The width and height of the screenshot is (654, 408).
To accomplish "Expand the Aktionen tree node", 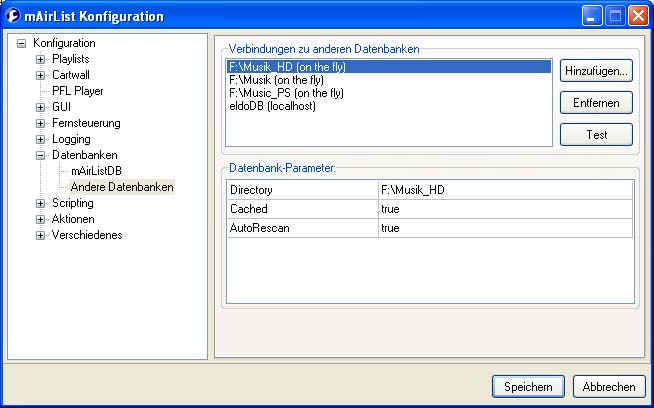I will click(x=40, y=219).
